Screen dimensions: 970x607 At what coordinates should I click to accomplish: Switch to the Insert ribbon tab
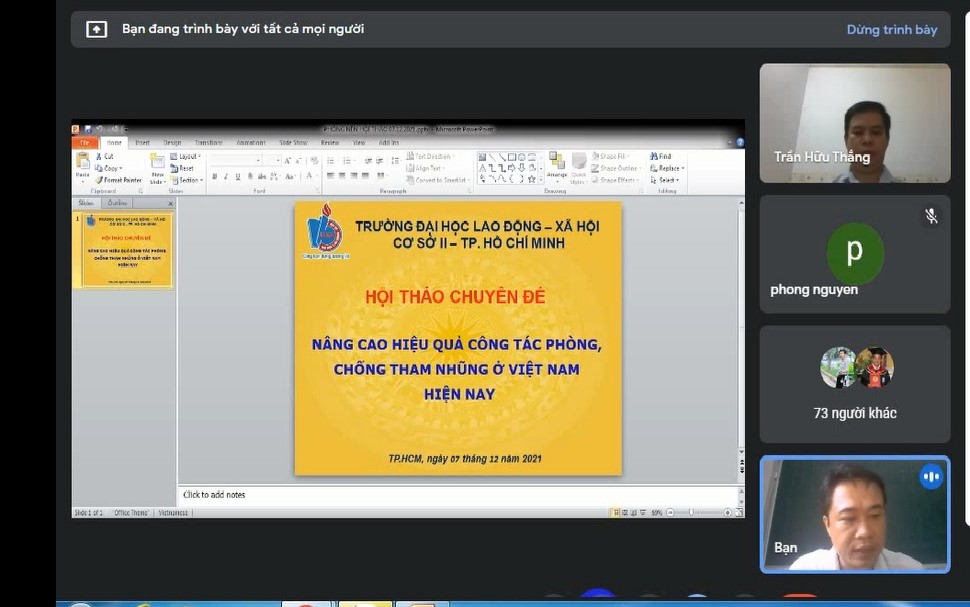pos(142,143)
